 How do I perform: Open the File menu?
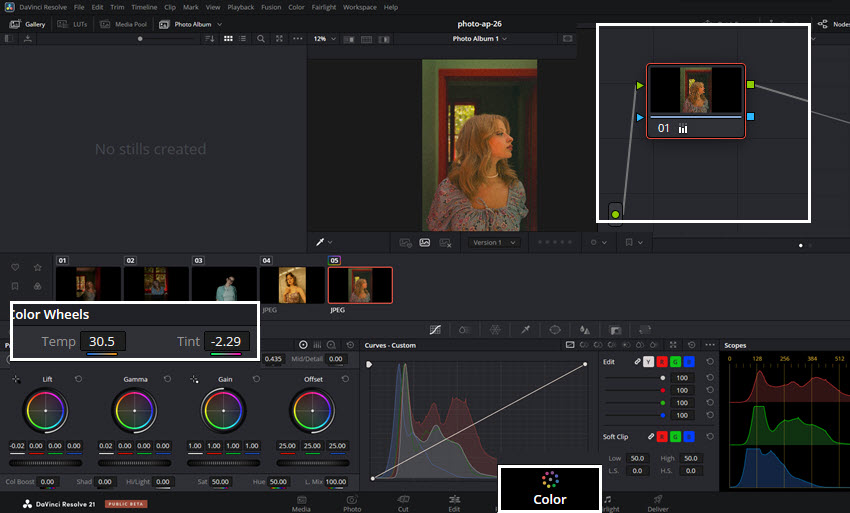tap(79, 7)
